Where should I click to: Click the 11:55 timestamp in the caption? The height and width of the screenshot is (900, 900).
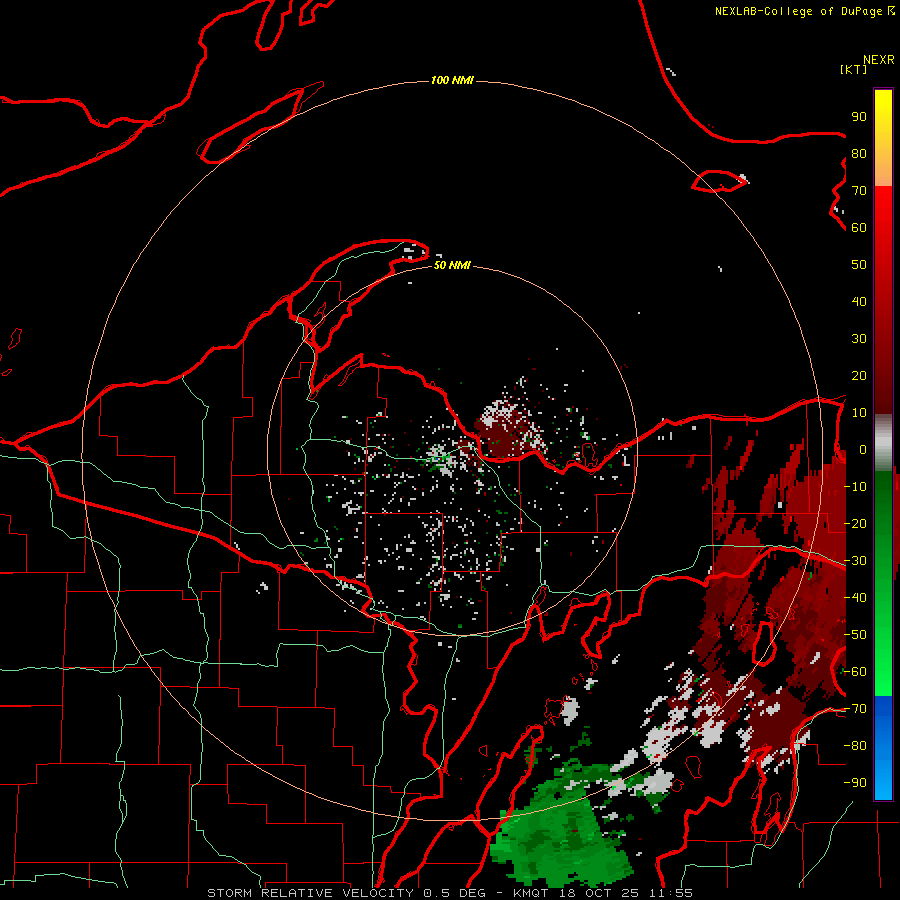pyautogui.click(x=671, y=893)
